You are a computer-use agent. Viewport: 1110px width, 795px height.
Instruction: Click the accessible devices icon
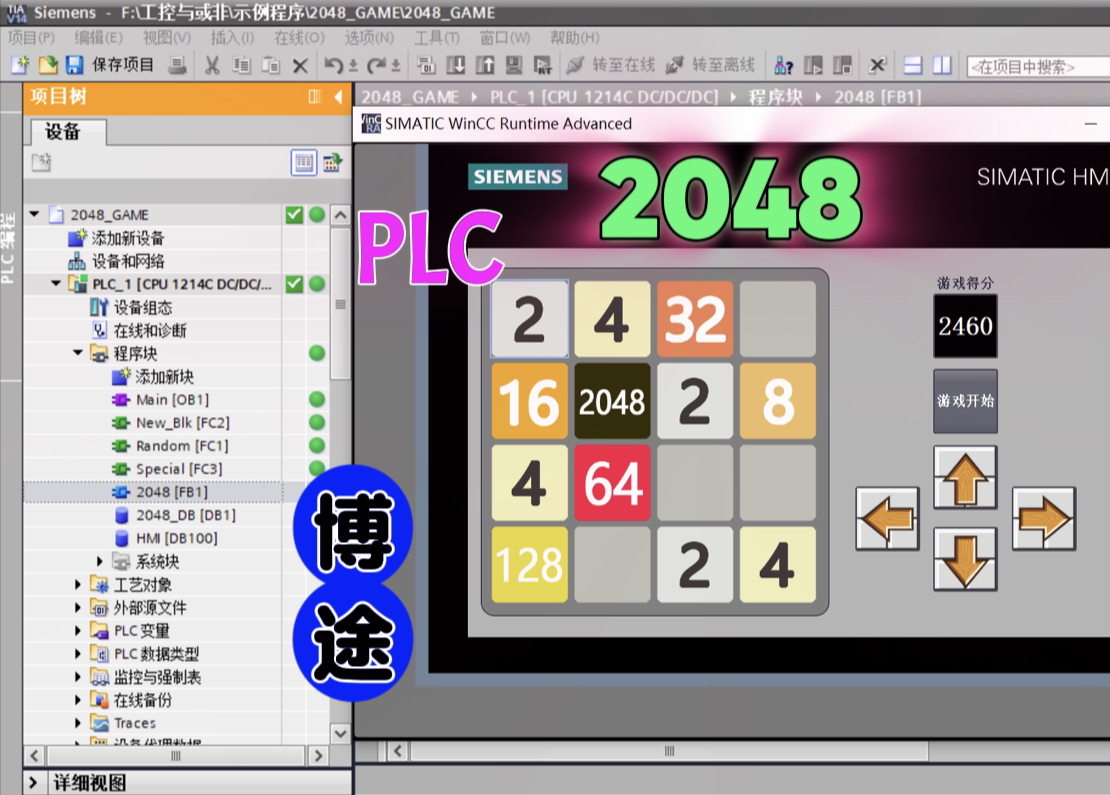tap(784, 66)
